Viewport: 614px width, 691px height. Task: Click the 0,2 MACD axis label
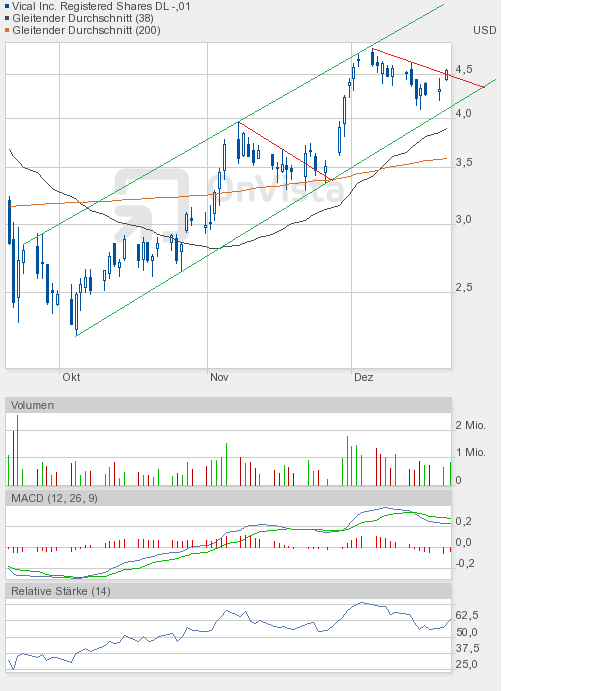[x=463, y=521]
